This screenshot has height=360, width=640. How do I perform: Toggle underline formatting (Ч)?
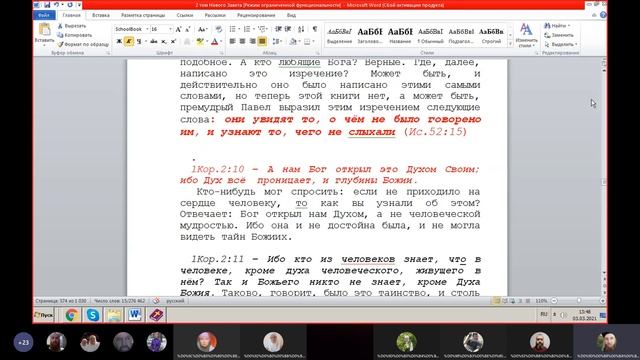[x=139, y=41]
